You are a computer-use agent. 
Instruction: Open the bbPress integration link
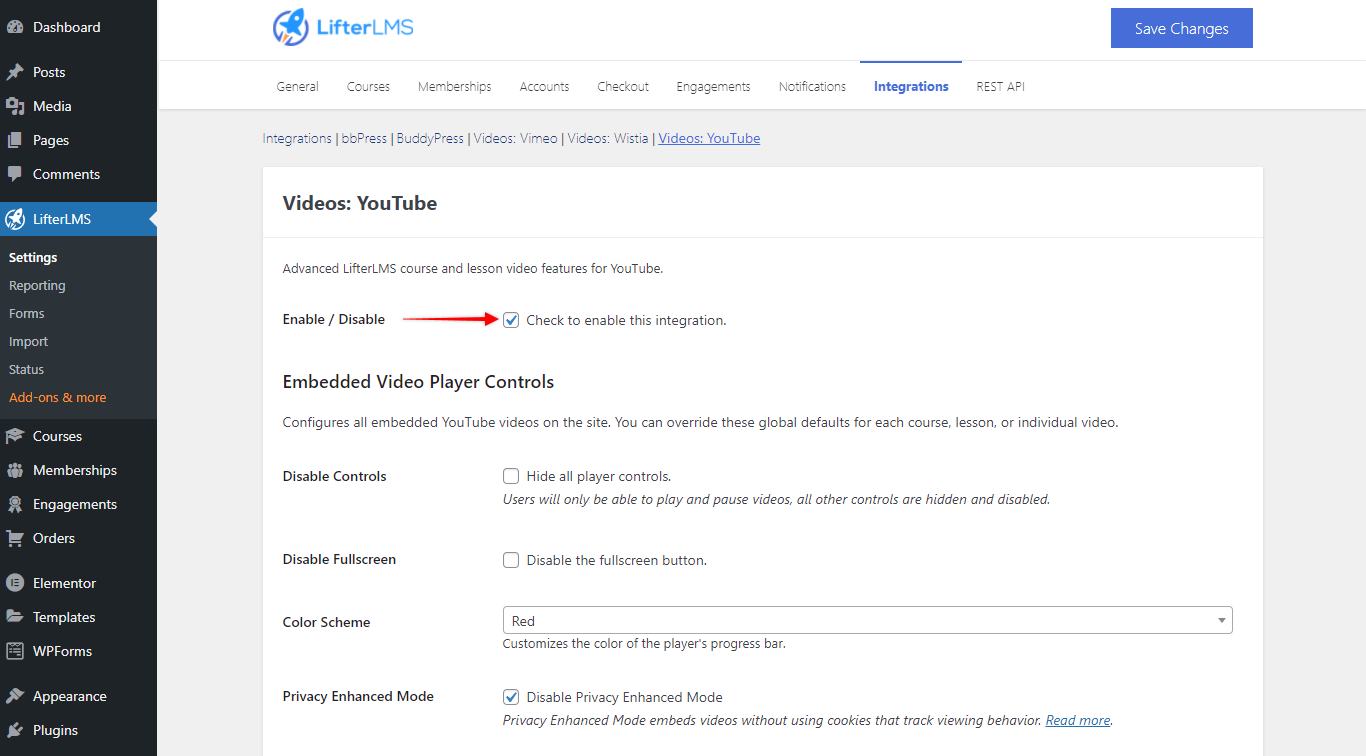(364, 138)
